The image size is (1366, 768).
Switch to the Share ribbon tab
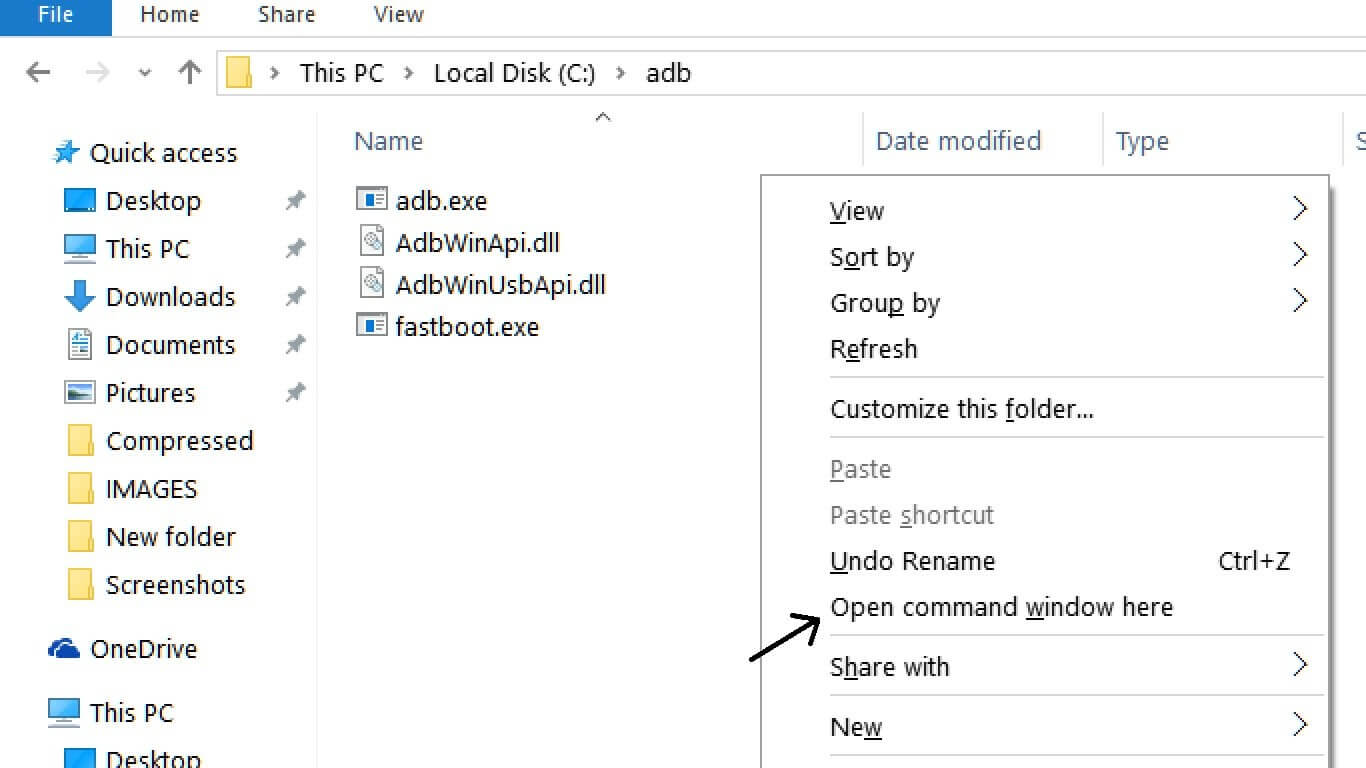286,15
